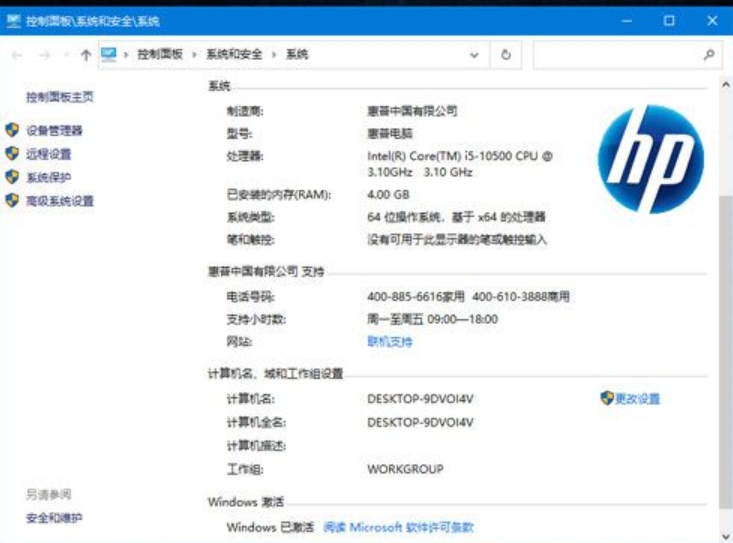Click processor value Intel Core i5-10500
The width and height of the screenshot is (733, 543).
pyautogui.click(x=460, y=164)
